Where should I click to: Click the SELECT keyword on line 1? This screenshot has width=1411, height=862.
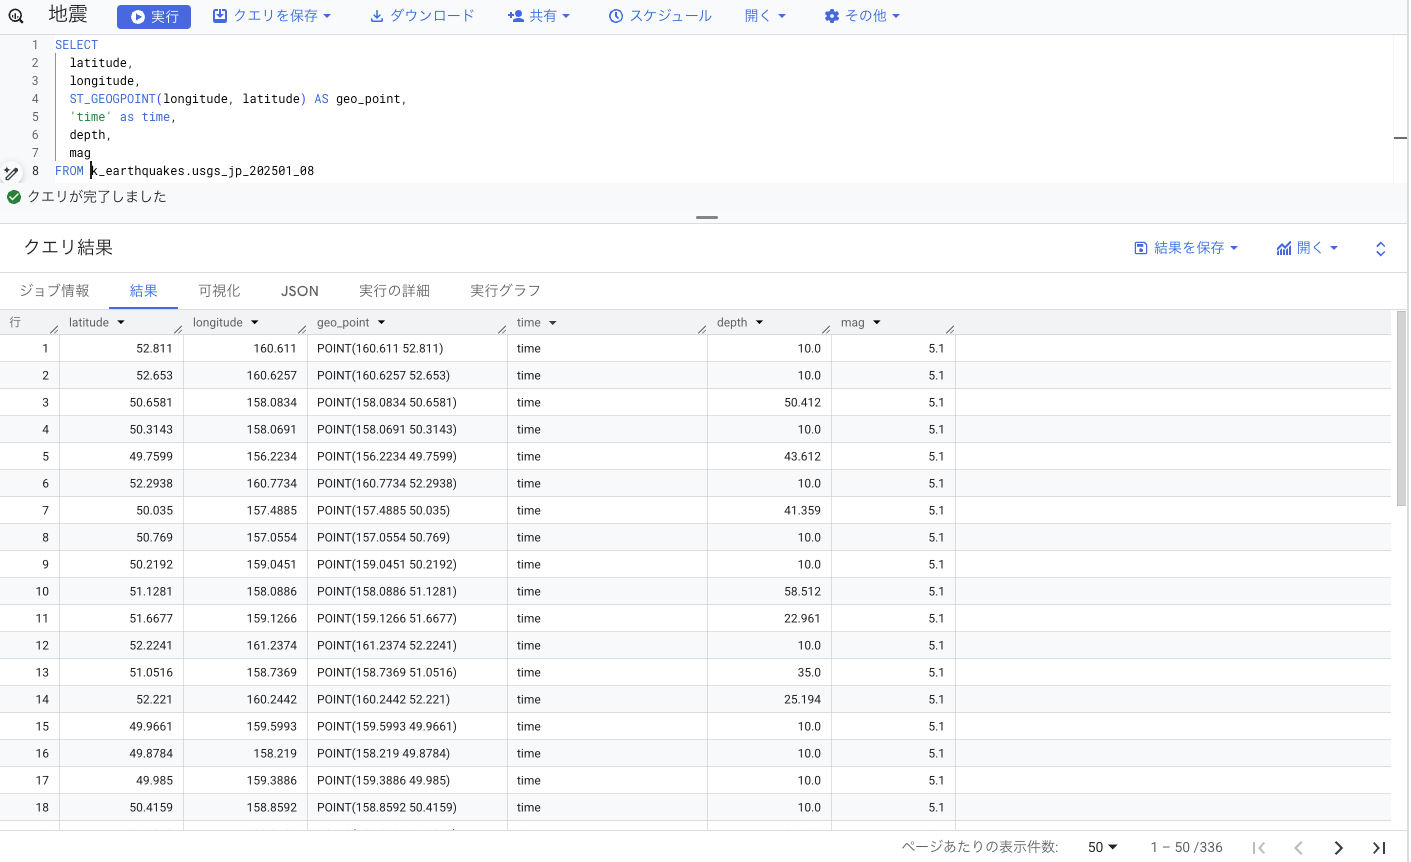77,45
